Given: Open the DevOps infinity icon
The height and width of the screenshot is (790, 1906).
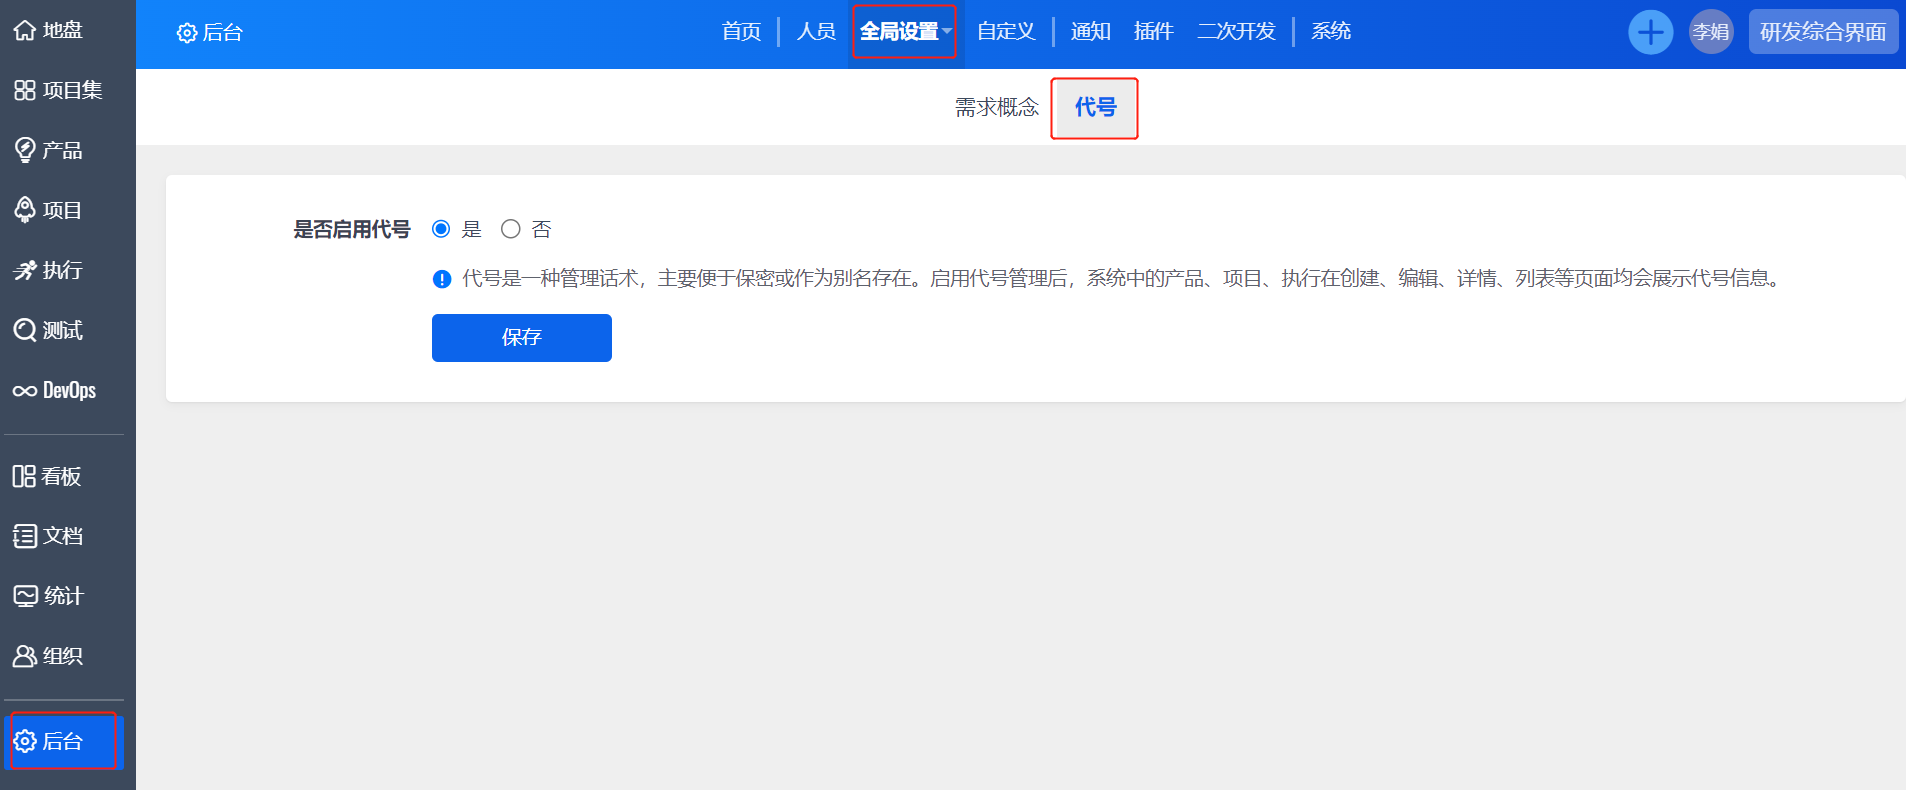Looking at the screenshot, I should coord(25,390).
